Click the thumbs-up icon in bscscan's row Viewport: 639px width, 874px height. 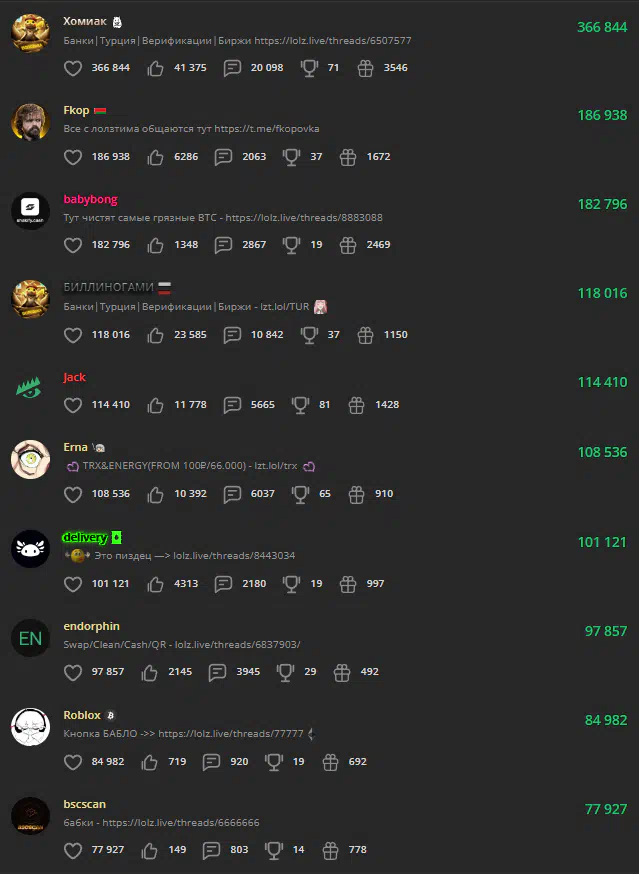pyautogui.click(x=149, y=851)
